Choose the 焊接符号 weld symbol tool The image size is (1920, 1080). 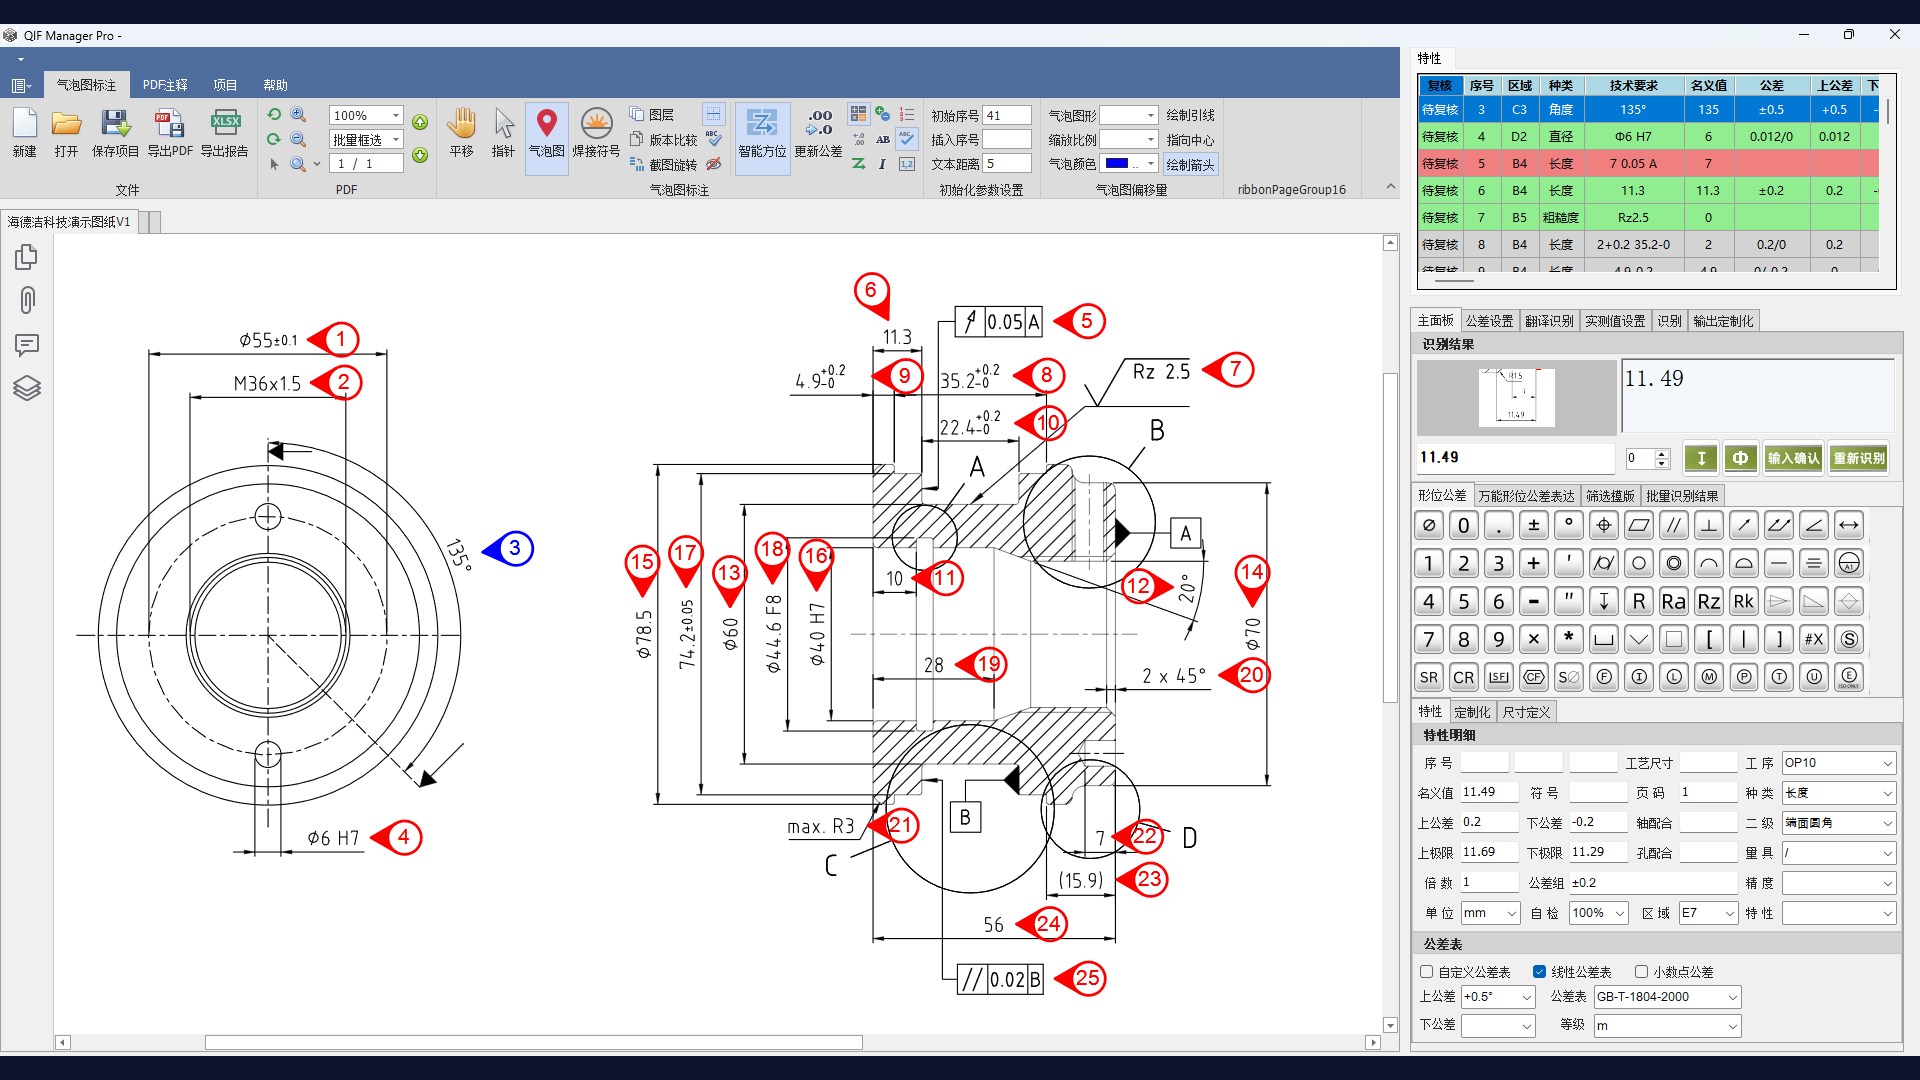pos(596,133)
